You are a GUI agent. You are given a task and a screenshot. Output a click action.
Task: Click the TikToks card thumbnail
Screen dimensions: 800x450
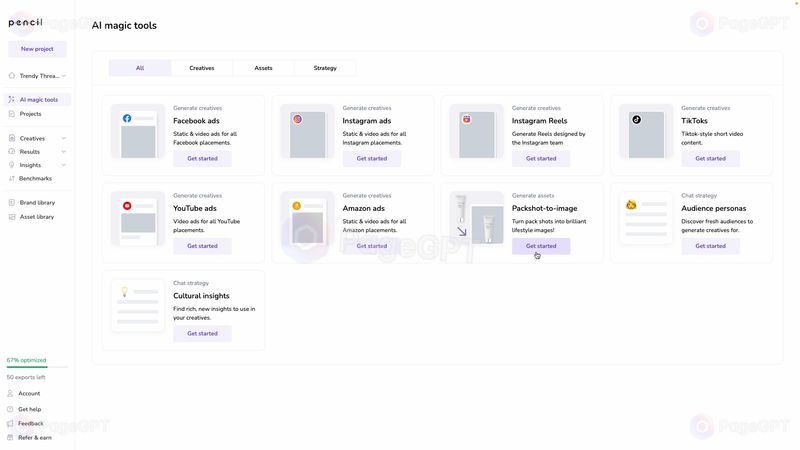tap(646, 132)
